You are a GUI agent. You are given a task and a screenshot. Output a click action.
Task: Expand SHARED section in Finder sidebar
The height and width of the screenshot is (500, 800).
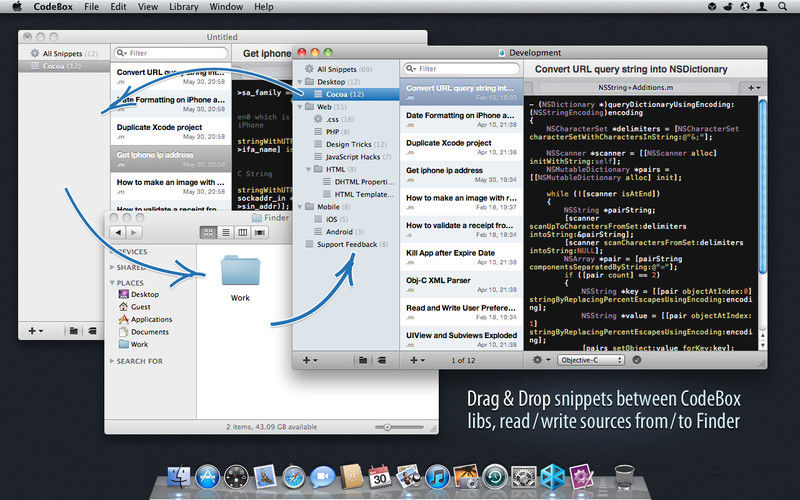pos(112,267)
